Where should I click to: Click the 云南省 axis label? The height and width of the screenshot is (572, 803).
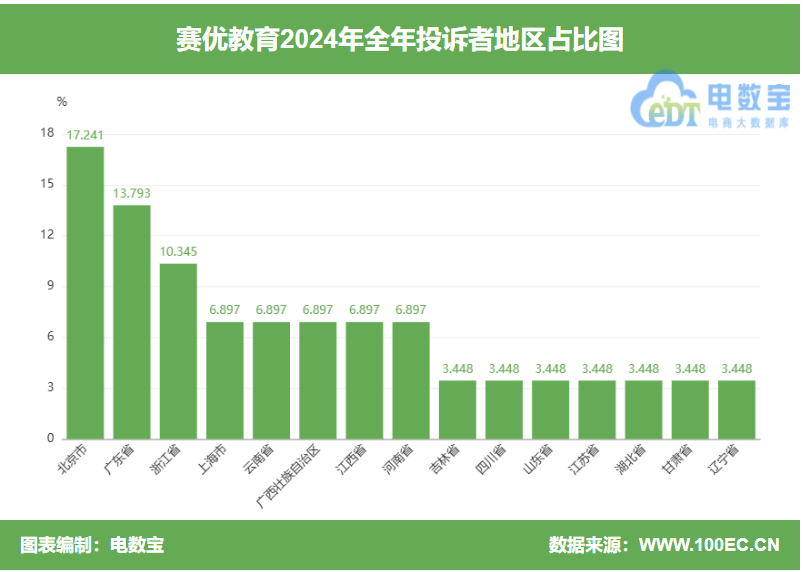pyautogui.click(x=259, y=459)
